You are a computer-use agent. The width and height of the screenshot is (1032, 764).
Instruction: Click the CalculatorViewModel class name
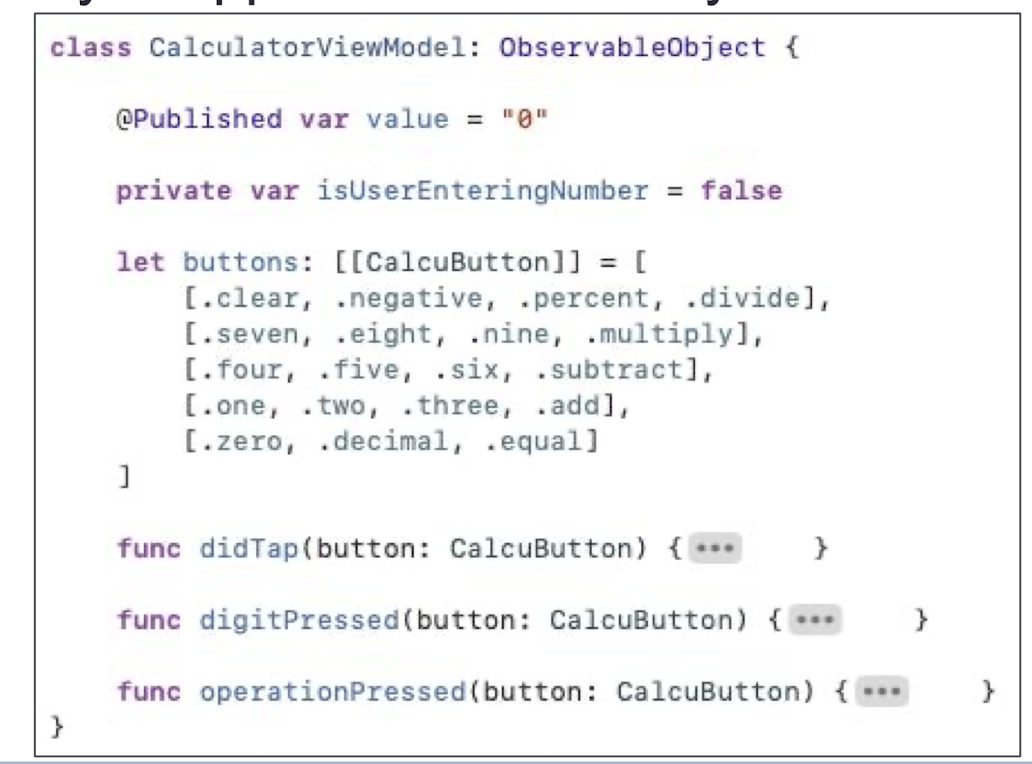pyautogui.click(x=308, y=48)
